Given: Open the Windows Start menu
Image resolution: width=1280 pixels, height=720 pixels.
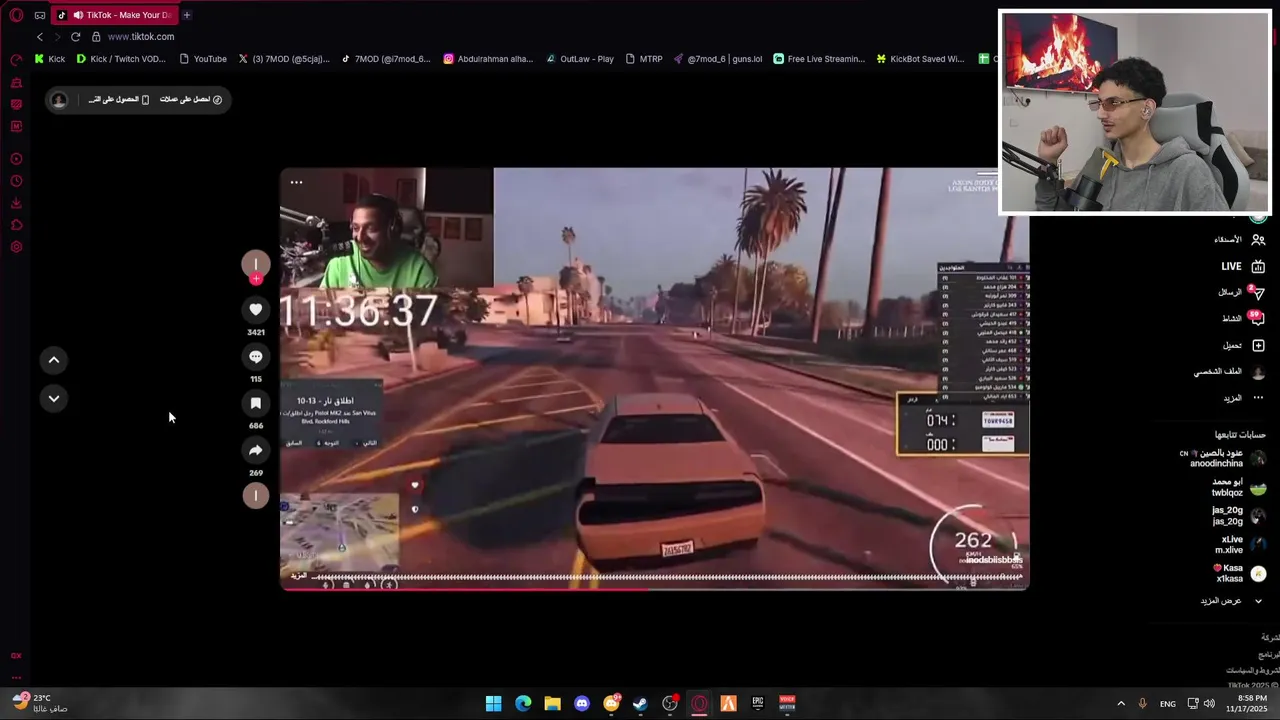Looking at the screenshot, I should (x=494, y=704).
